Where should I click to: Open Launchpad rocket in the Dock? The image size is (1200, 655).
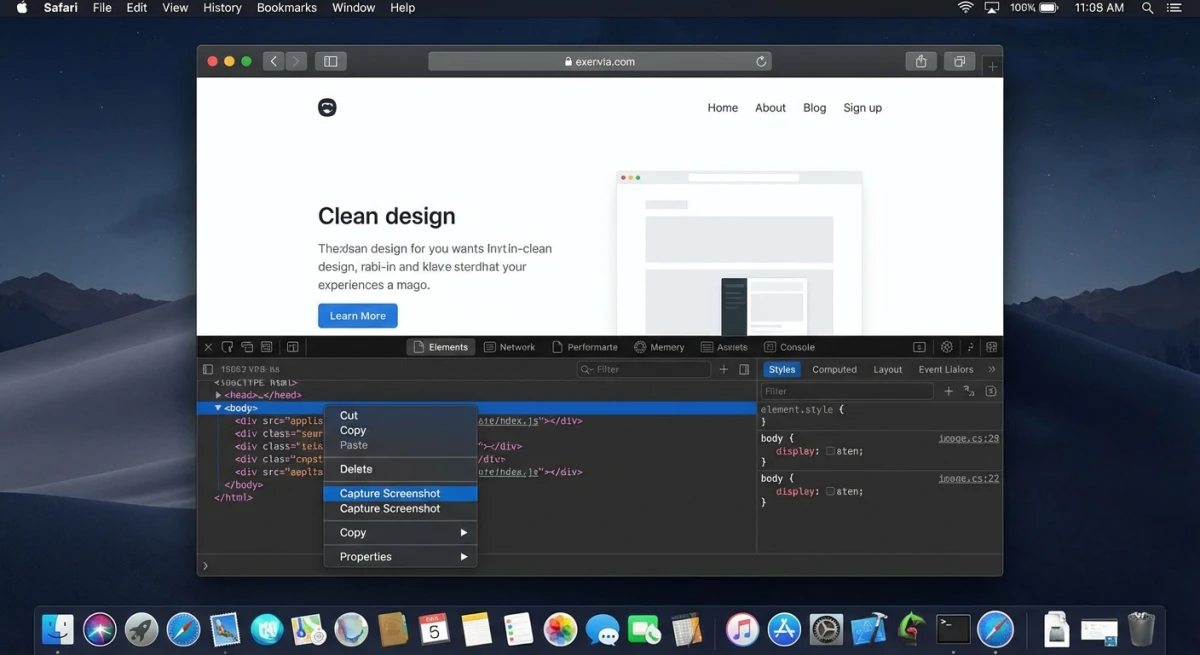142,629
